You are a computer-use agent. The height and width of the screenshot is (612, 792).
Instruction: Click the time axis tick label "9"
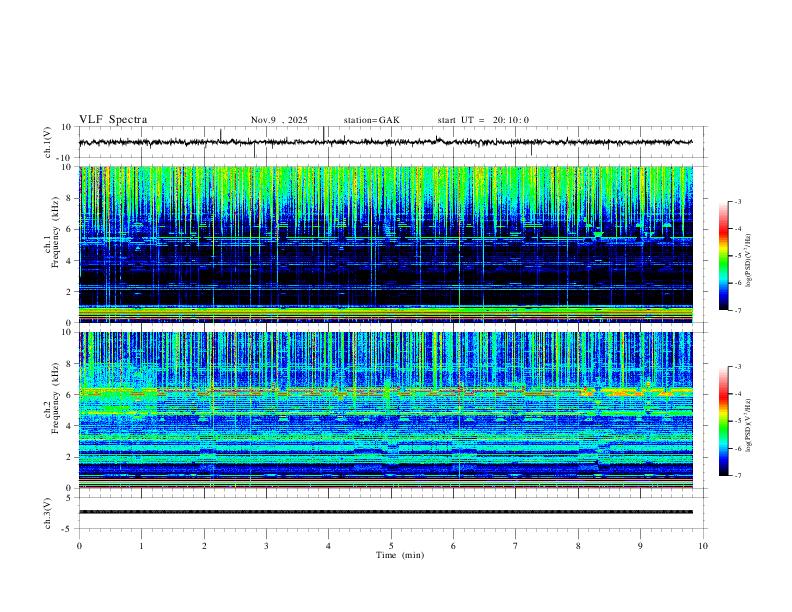pos(640,546)
